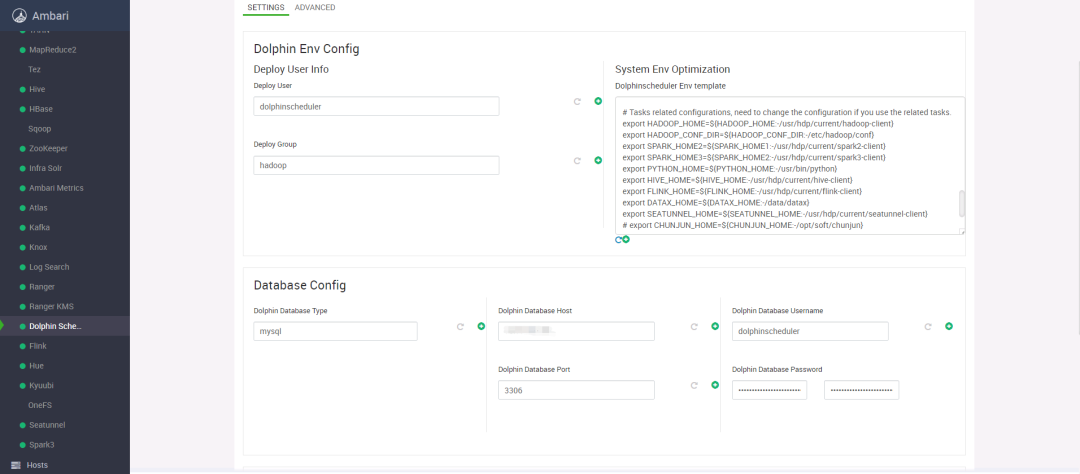Viewport: 1080px width, 474px height.
Task: Click green plus icon beside Dolphin Database Type
Action: pyautogui.click(x=481, y=327)
